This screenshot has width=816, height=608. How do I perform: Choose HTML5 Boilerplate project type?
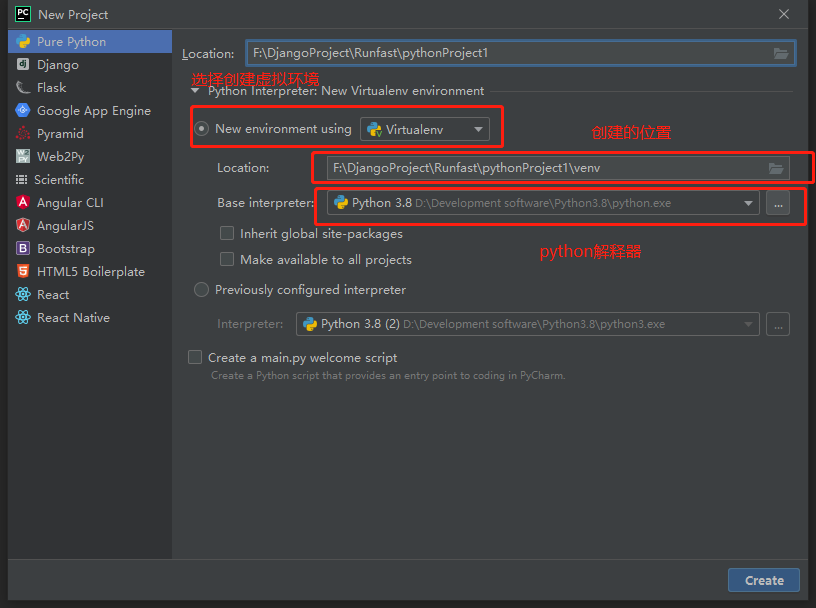click(90, 271)
